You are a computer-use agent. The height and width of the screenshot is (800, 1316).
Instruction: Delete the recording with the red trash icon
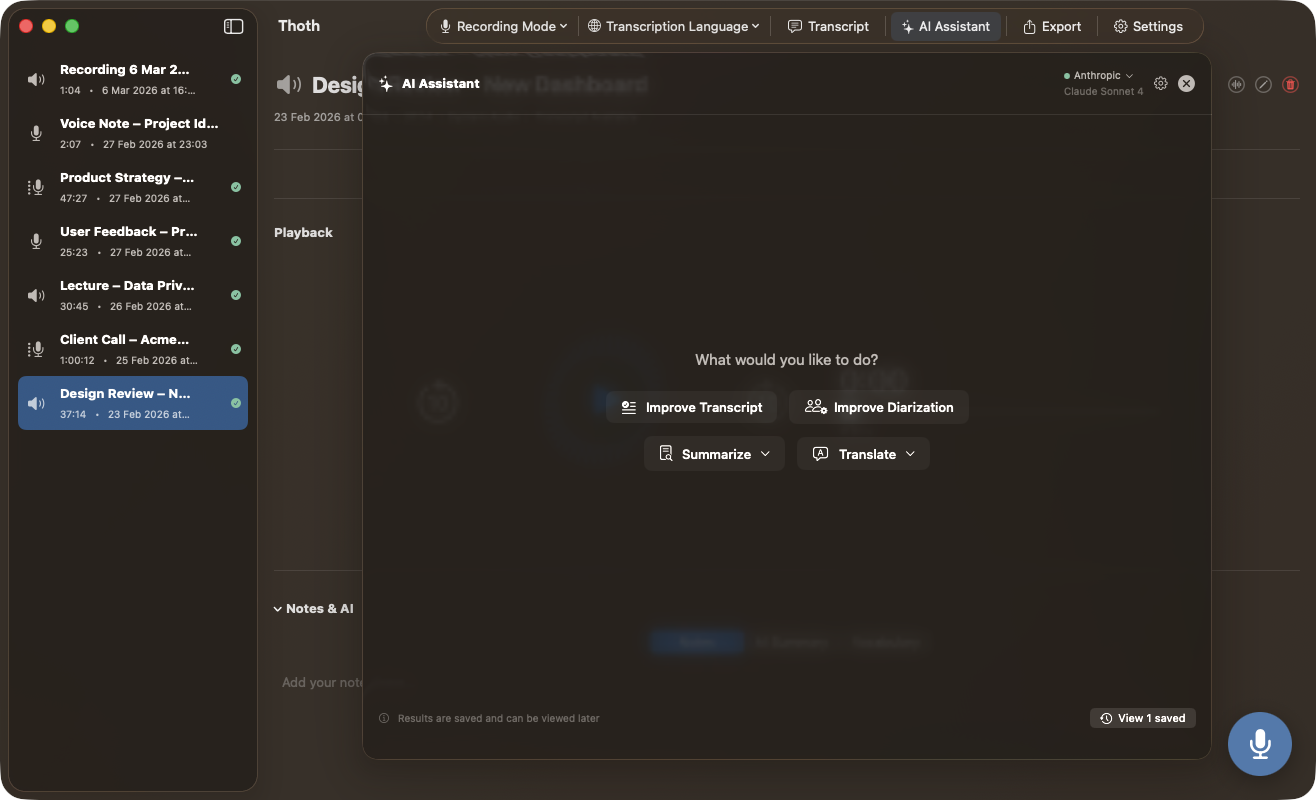1290,85
